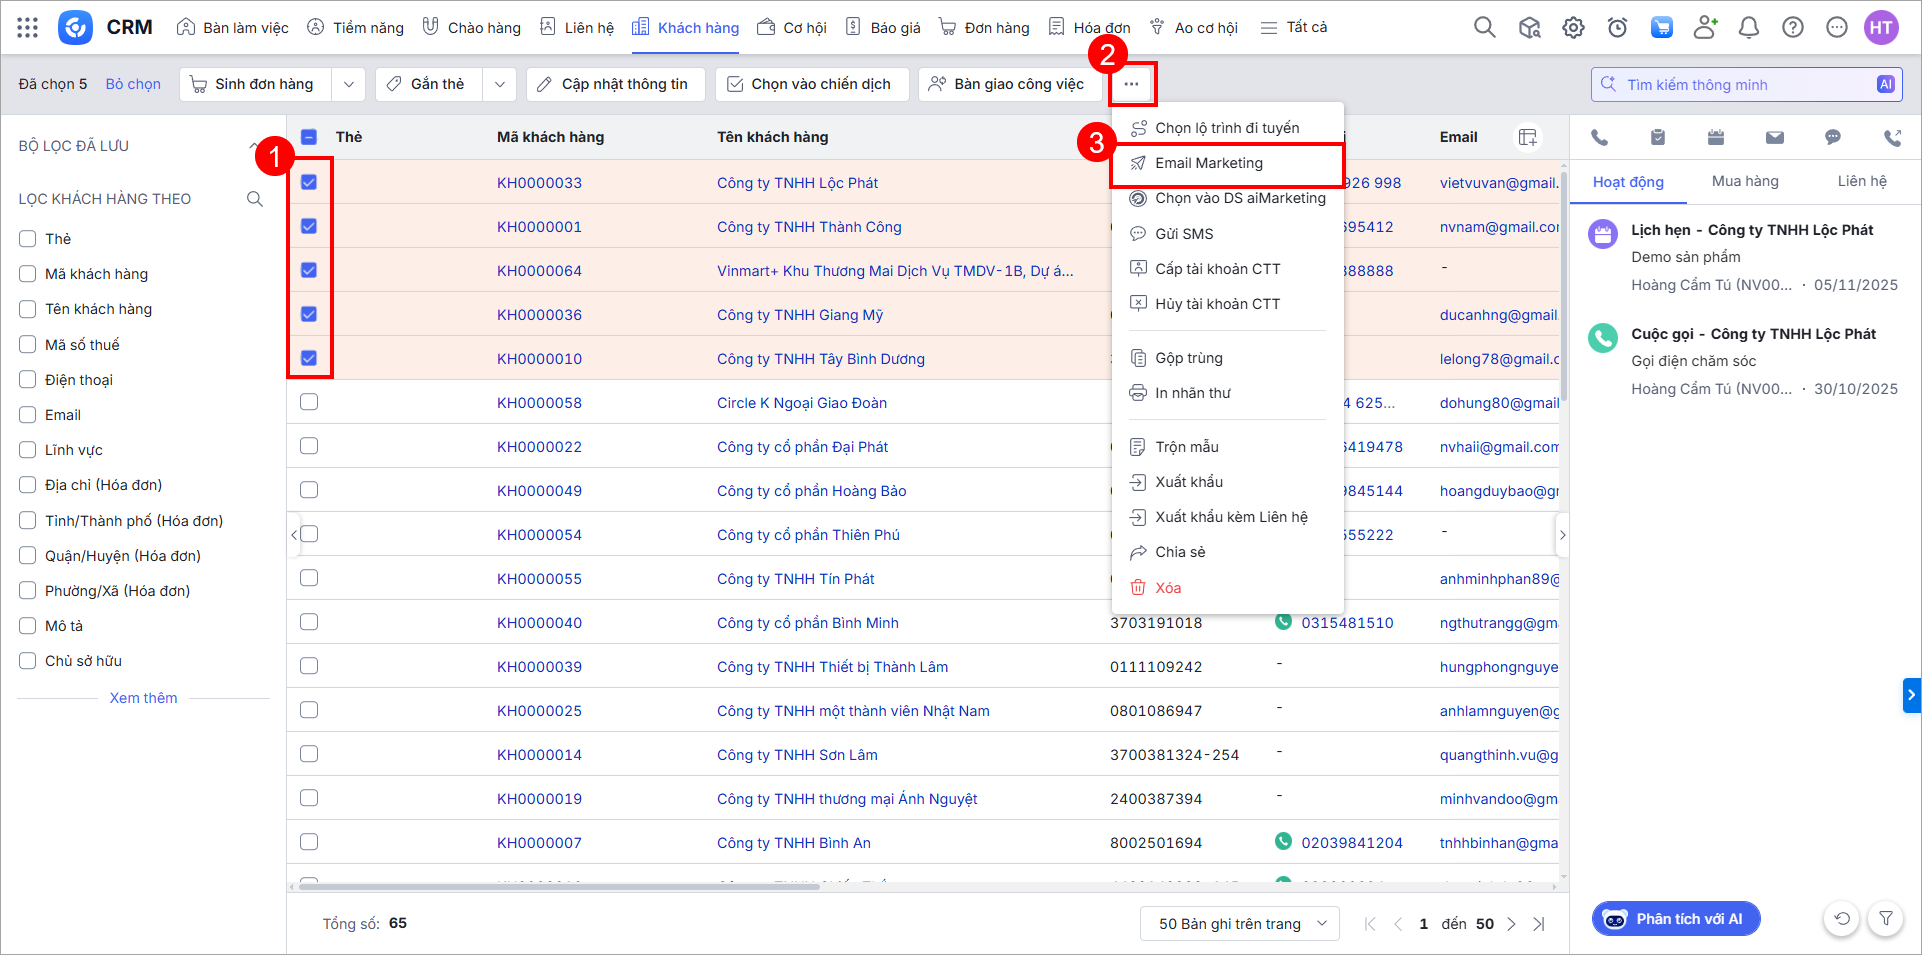Click the refresh icon at bottom right
The width and height of the screenshot is (1922, 955).
tap(1842, 918)
